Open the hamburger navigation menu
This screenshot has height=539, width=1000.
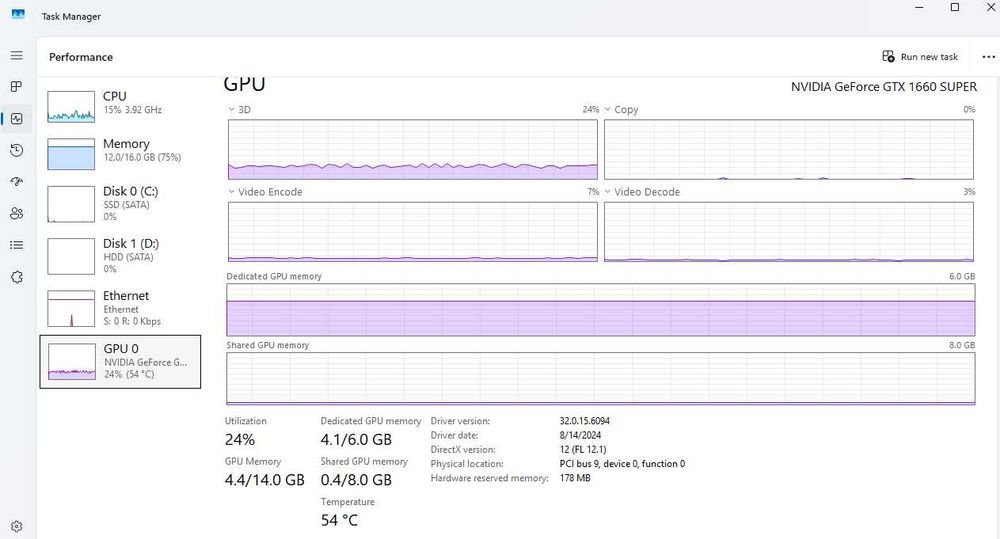(16, 55)
